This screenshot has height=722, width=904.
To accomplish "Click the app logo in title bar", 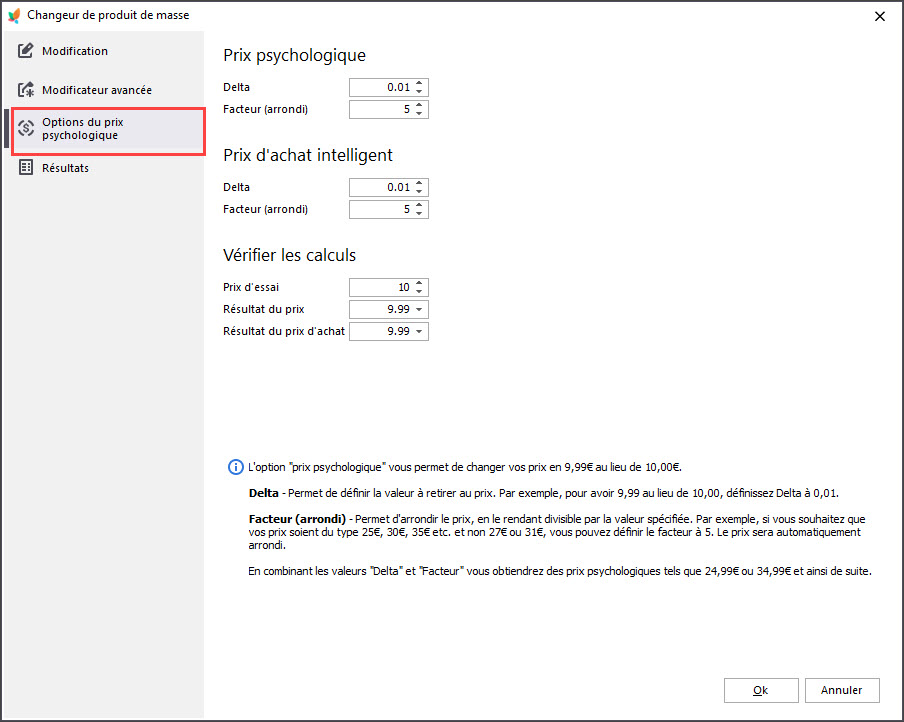I will pos(14,15).
